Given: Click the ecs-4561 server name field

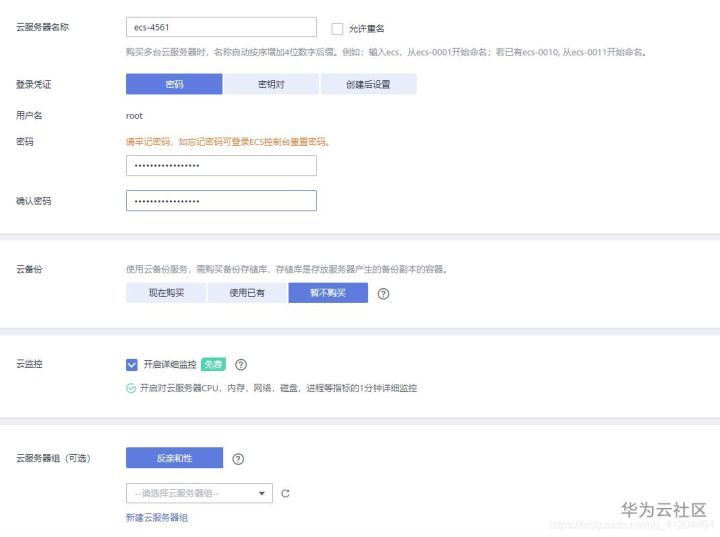Looking at the screenshot, I should 221,27.
